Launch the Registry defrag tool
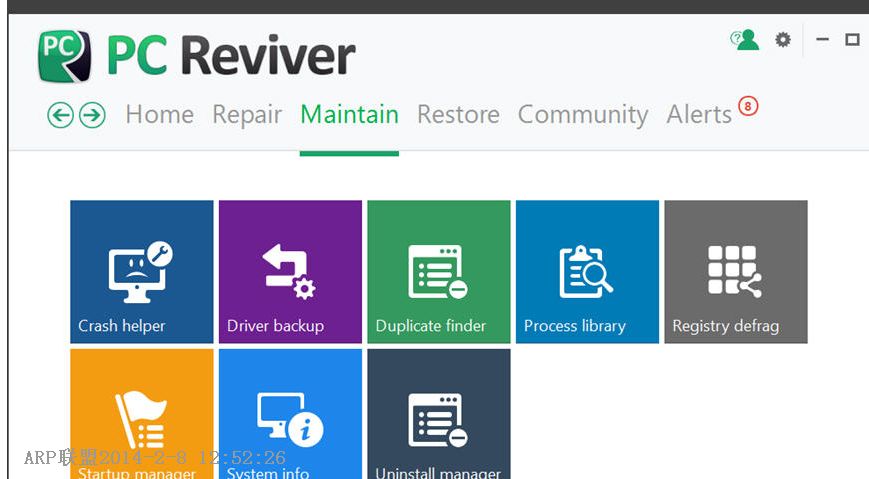 coord(736,272)
